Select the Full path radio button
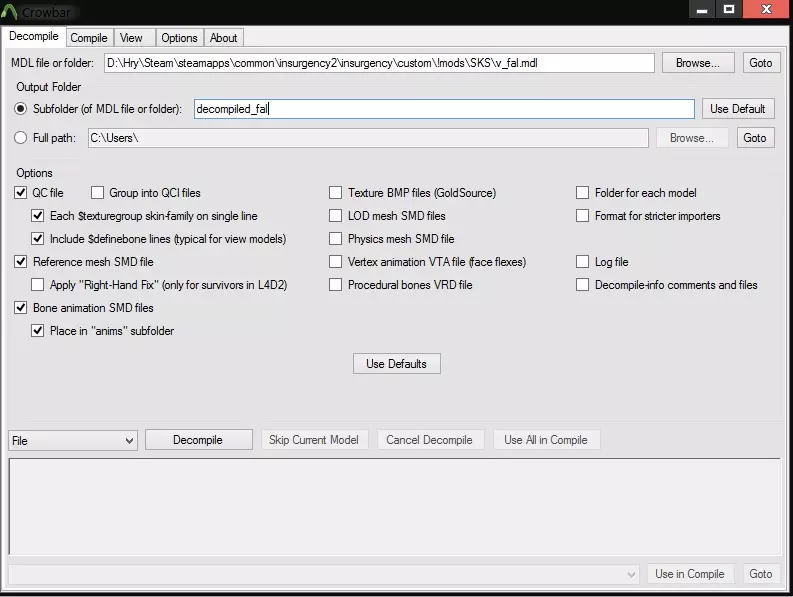793x597 pixels. click(21, 138)
